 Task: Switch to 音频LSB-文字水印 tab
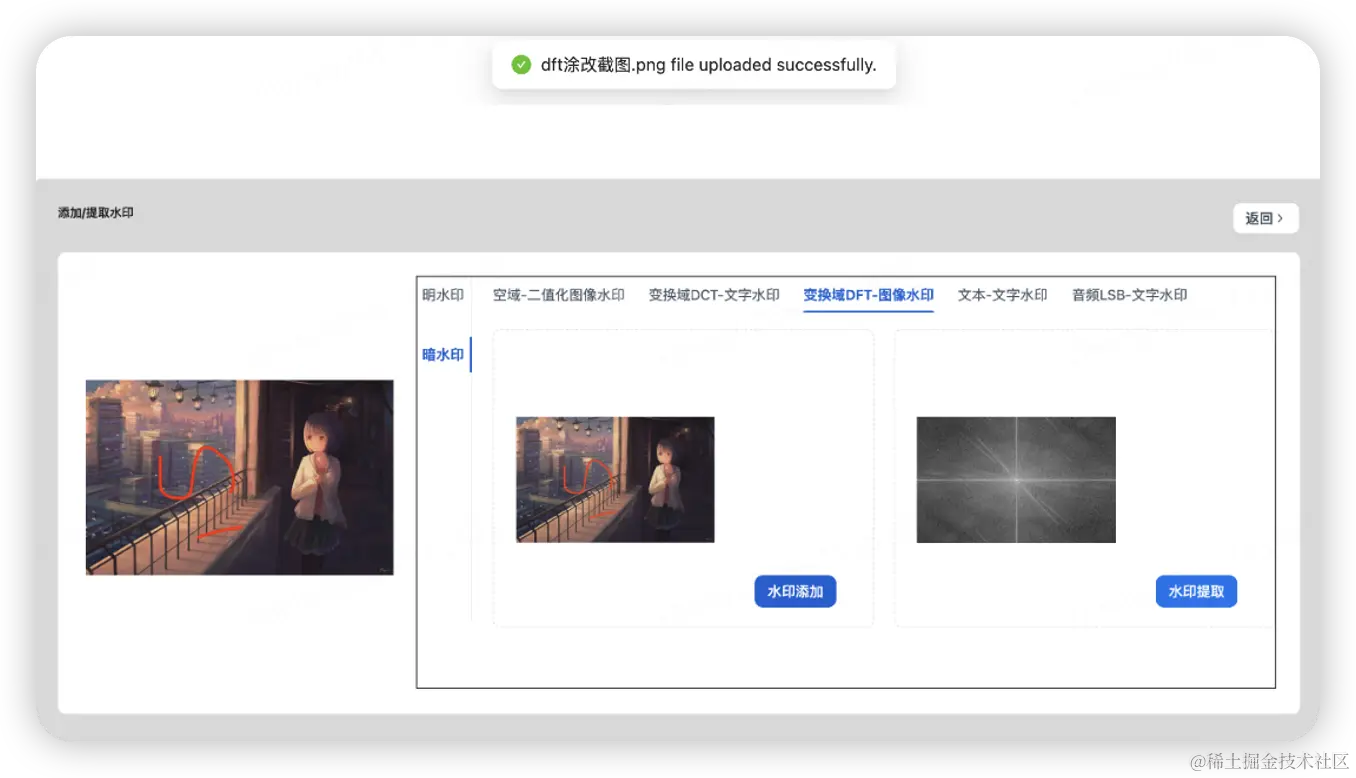1129,295
